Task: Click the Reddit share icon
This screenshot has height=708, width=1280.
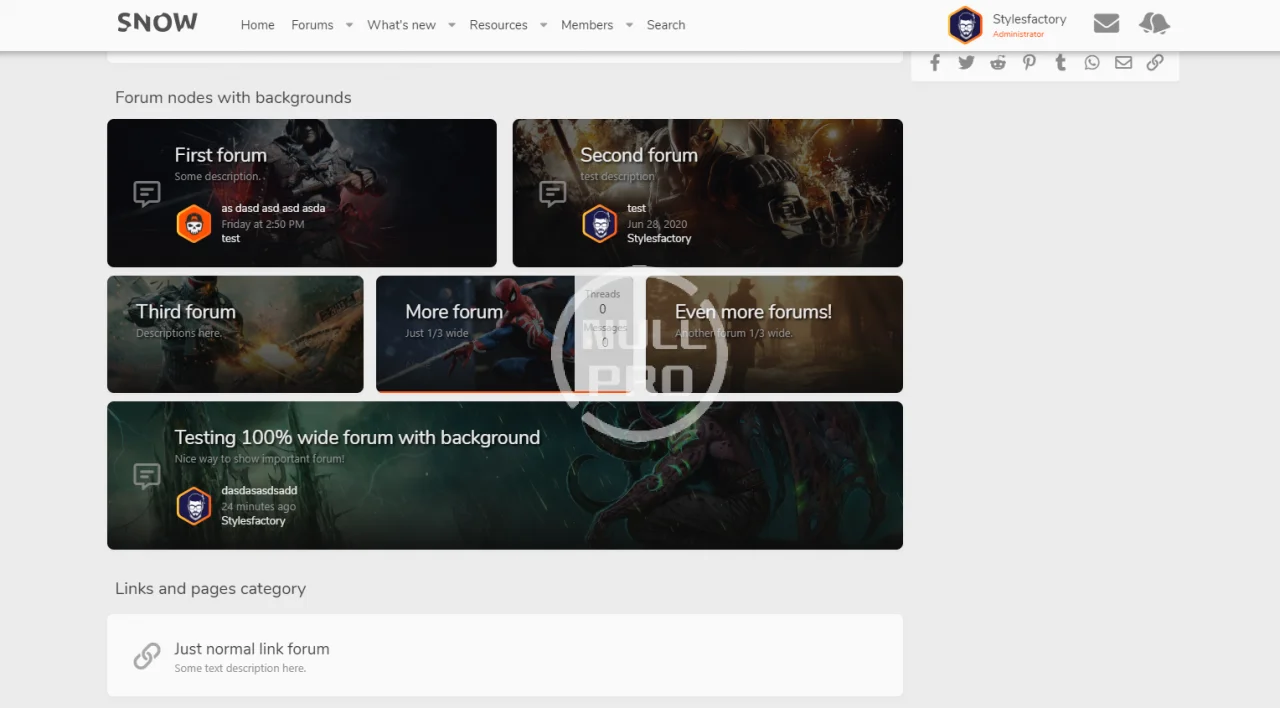Action: [998, 63]
